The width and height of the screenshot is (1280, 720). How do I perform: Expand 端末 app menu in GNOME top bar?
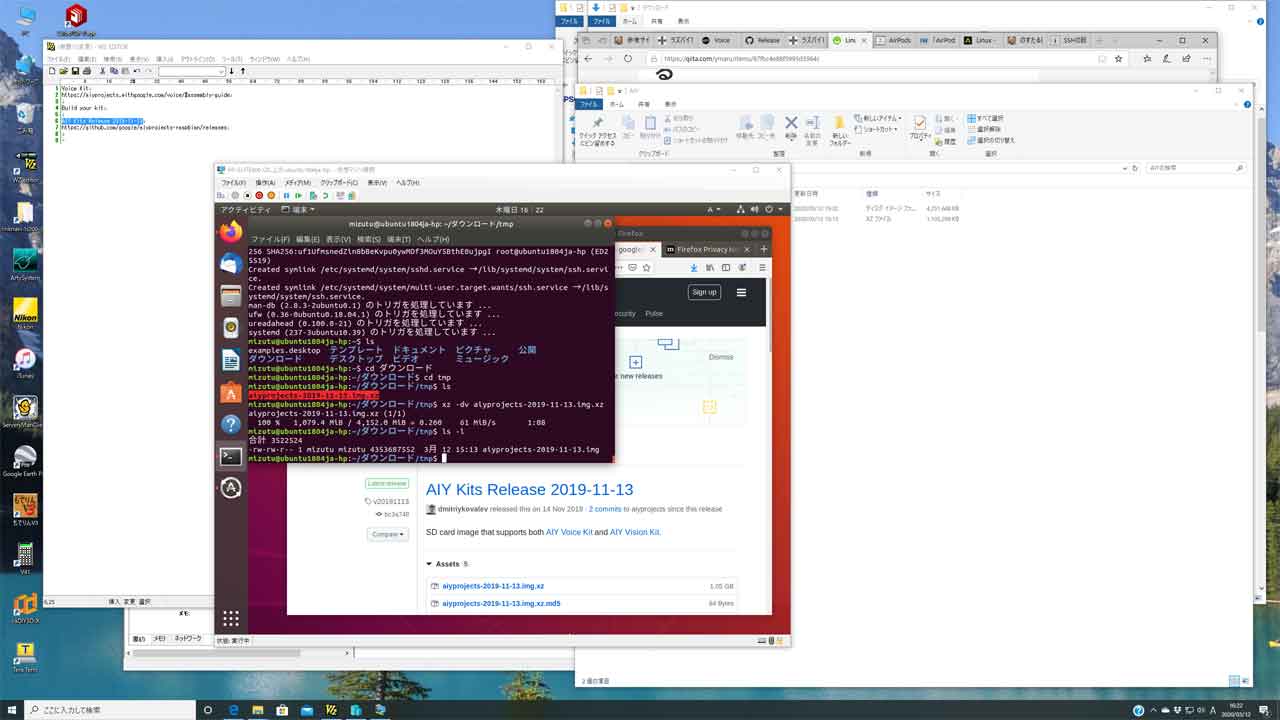(299, 210)
